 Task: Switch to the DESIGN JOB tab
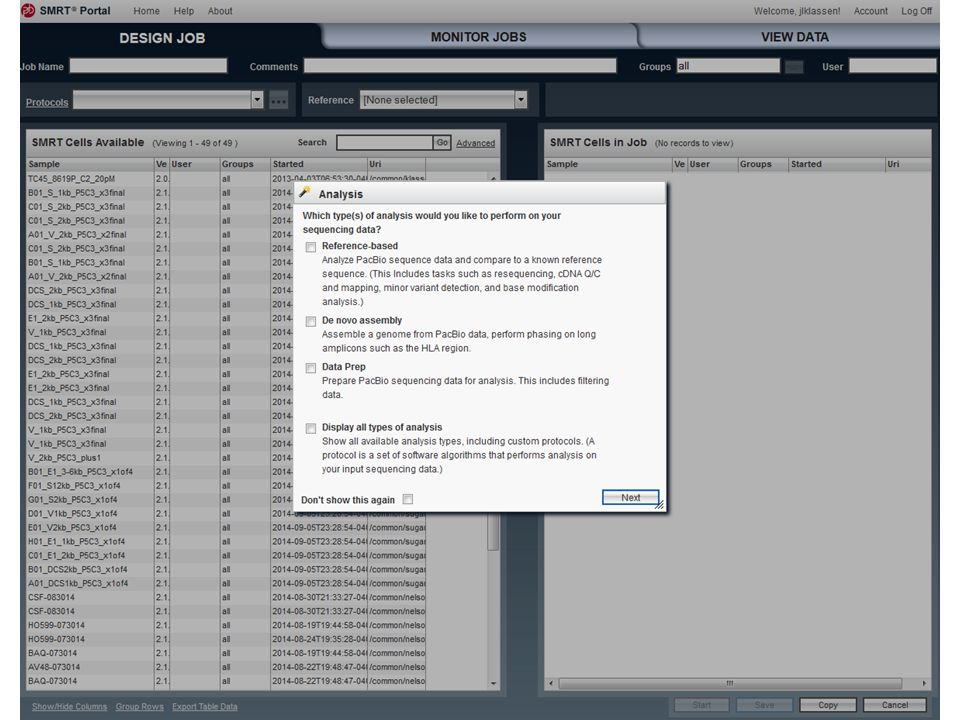coord(162,38)
